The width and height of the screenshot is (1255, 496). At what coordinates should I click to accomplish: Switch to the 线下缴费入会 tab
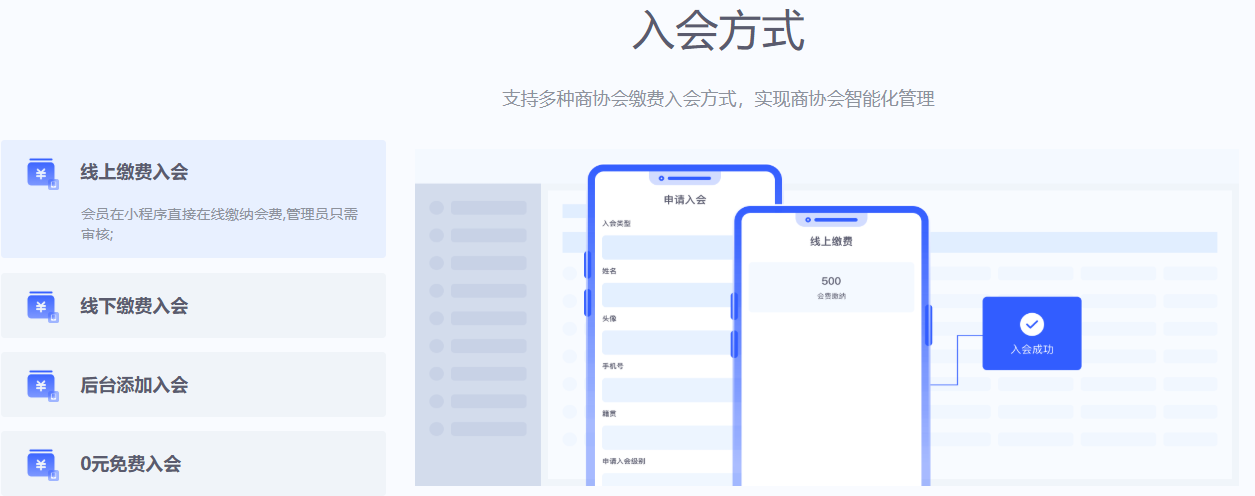click(134, 306)
